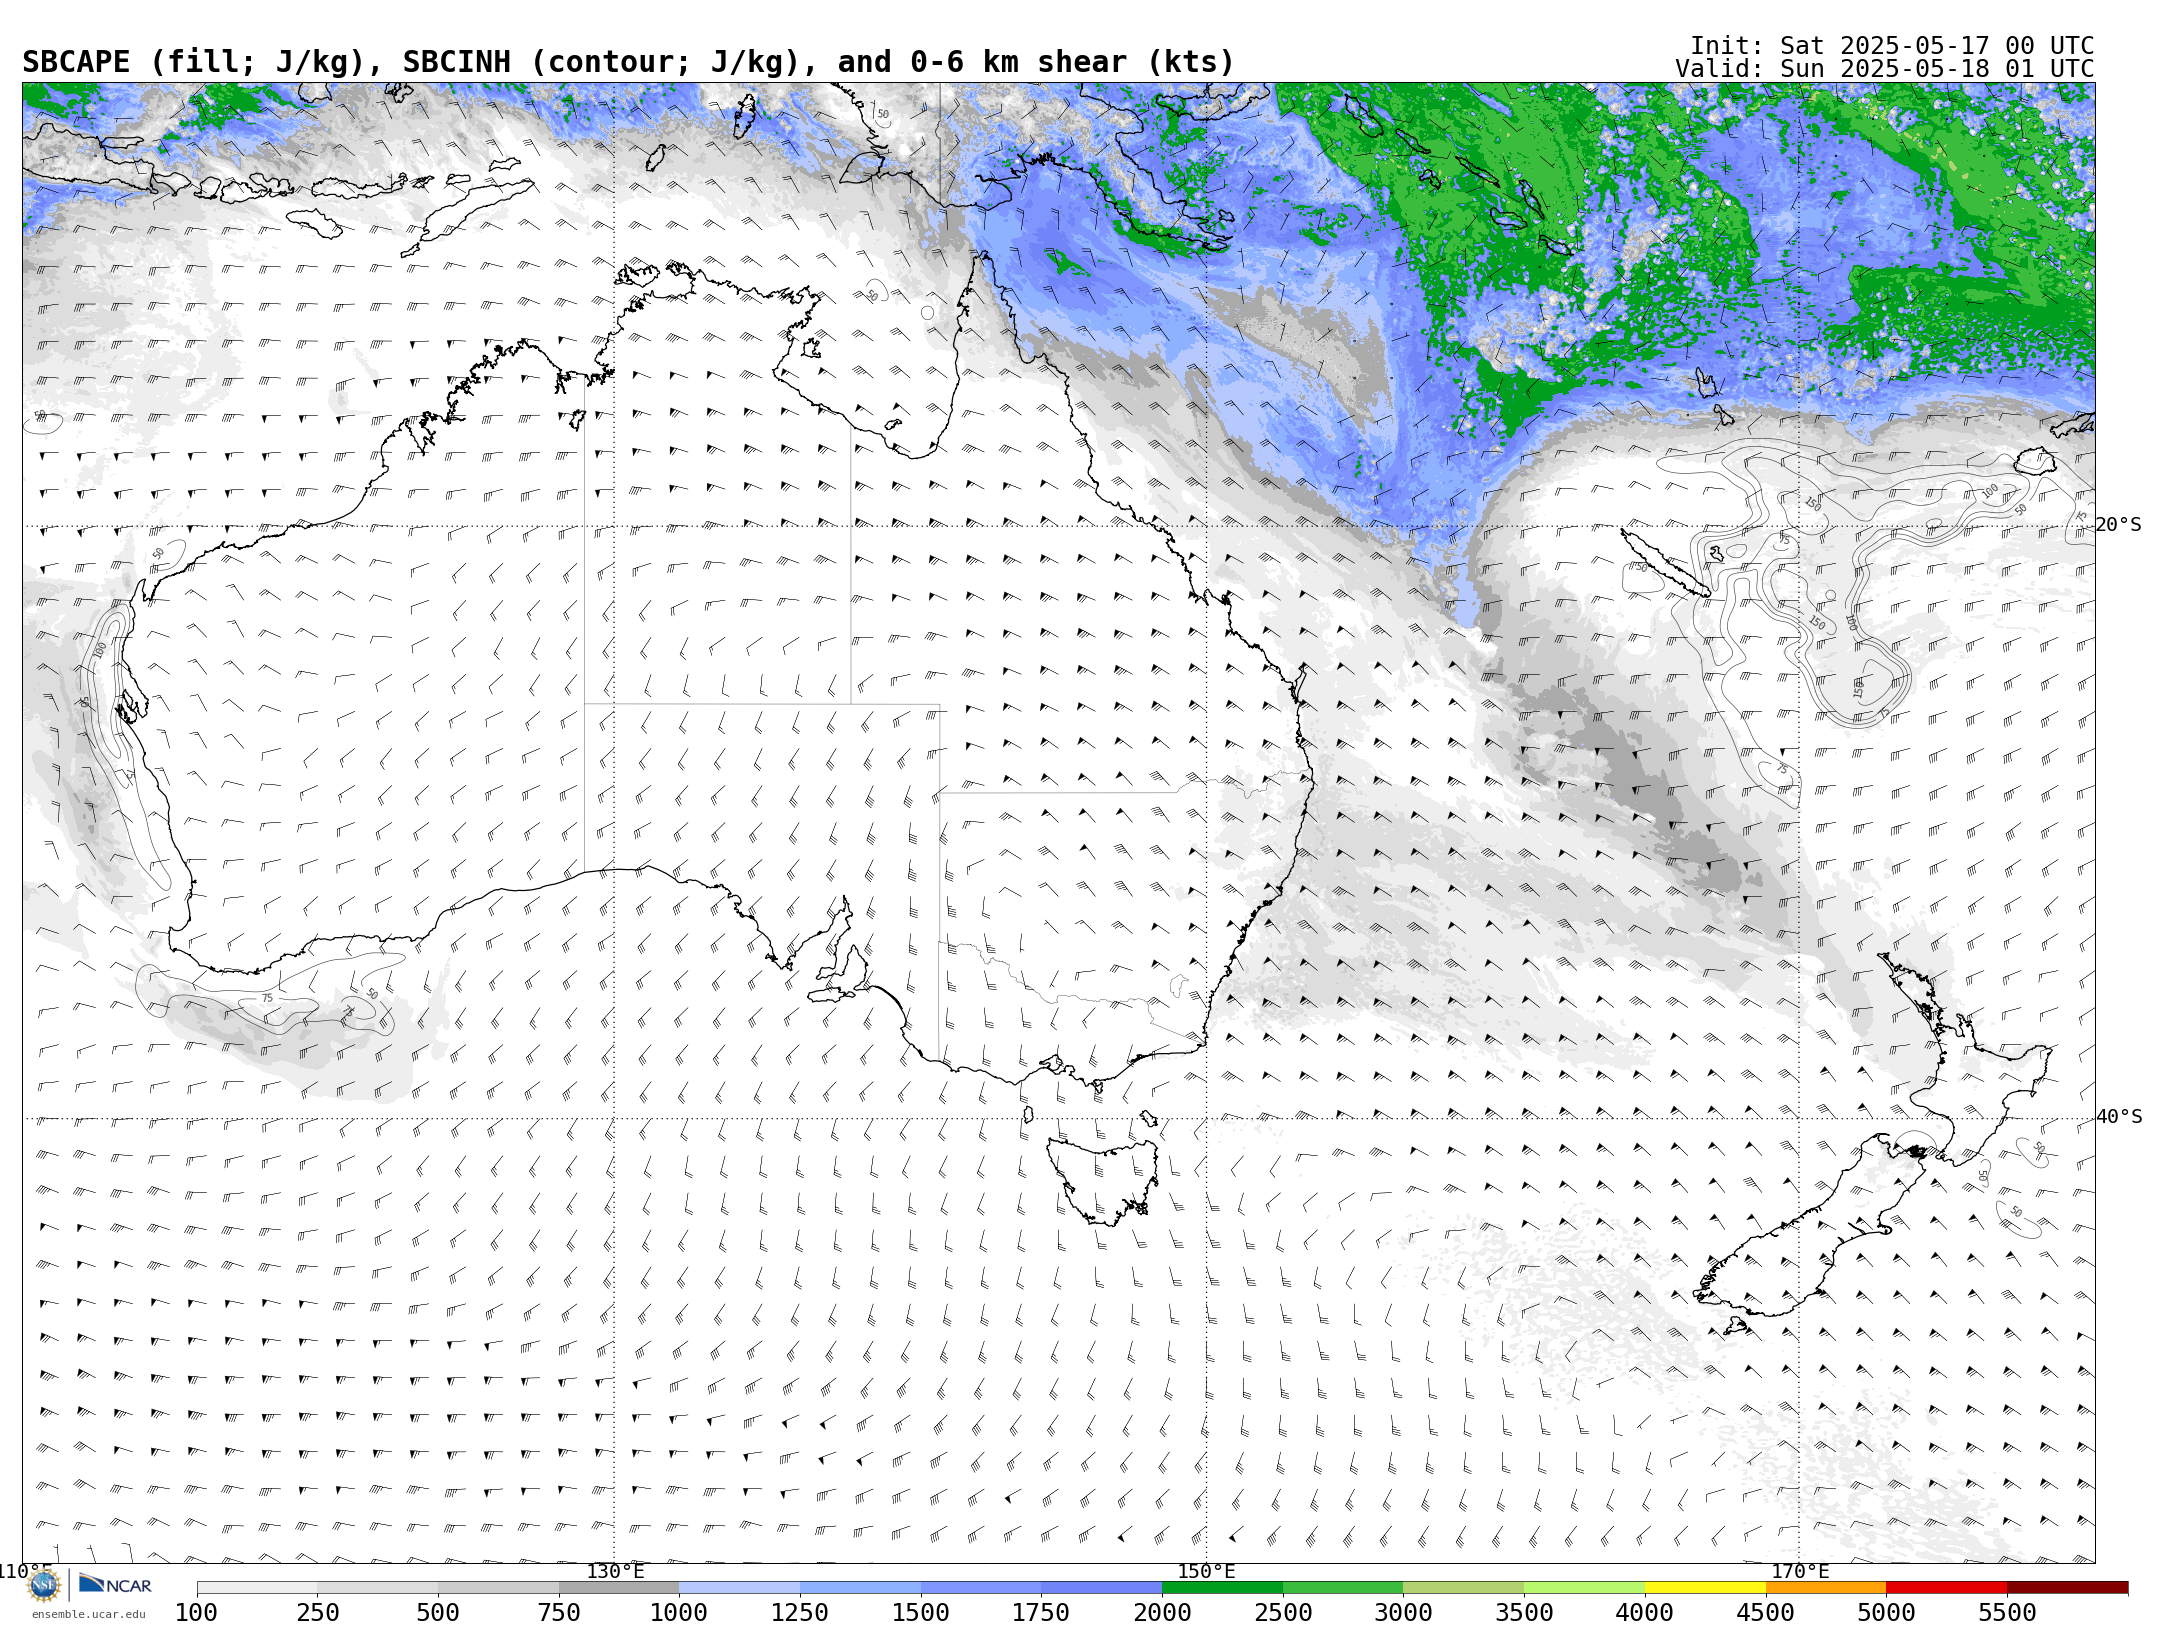Click the 1750 colorbar label
Image resolution: width=2160 pixels, height=1626 pixels.
(x=1041, y=1612)
